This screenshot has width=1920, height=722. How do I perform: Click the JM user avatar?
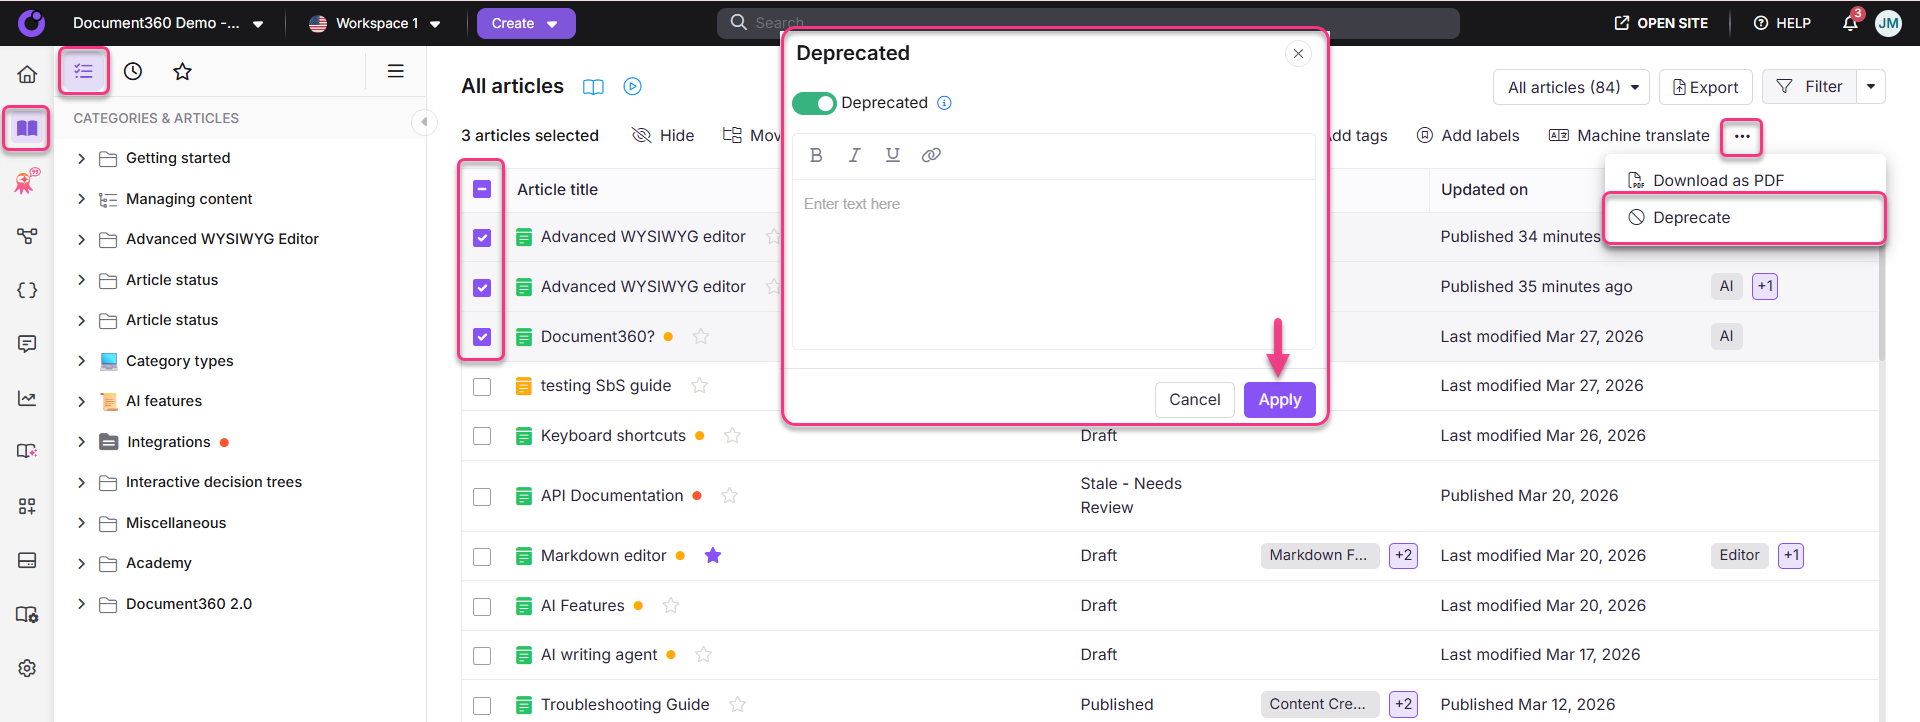coord(1888,23)
